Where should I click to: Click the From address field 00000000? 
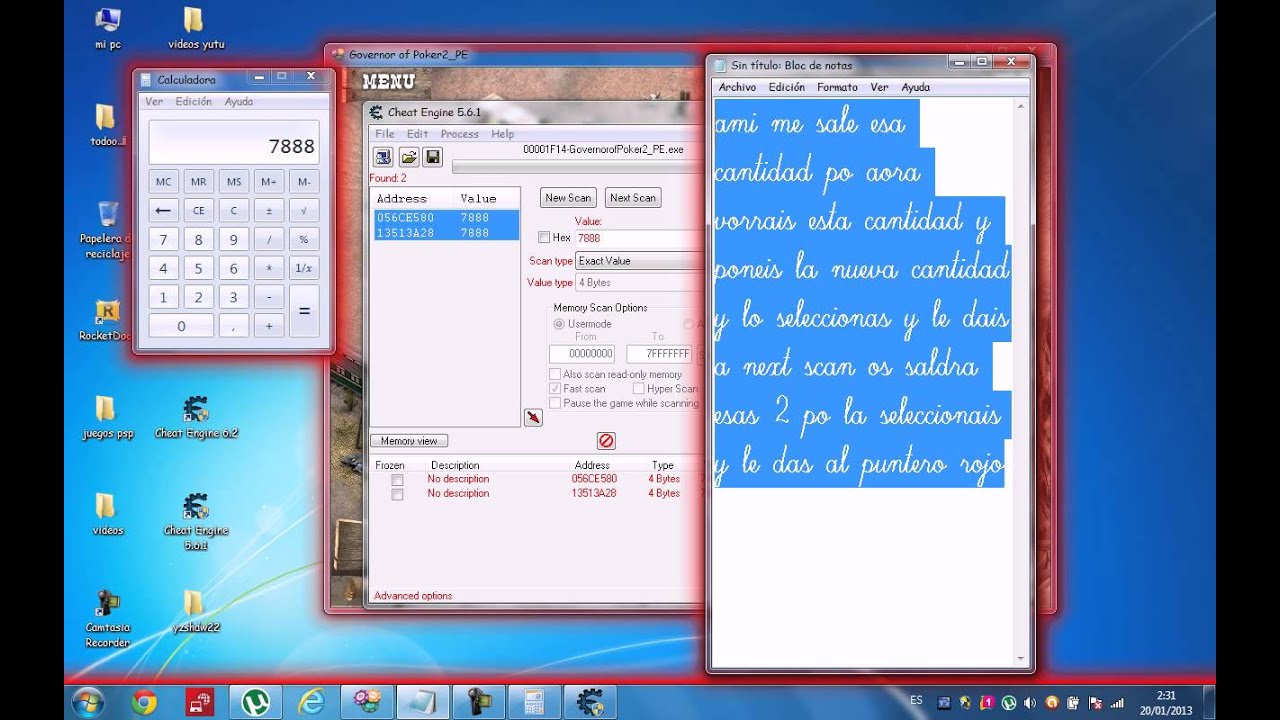point(582,354)
